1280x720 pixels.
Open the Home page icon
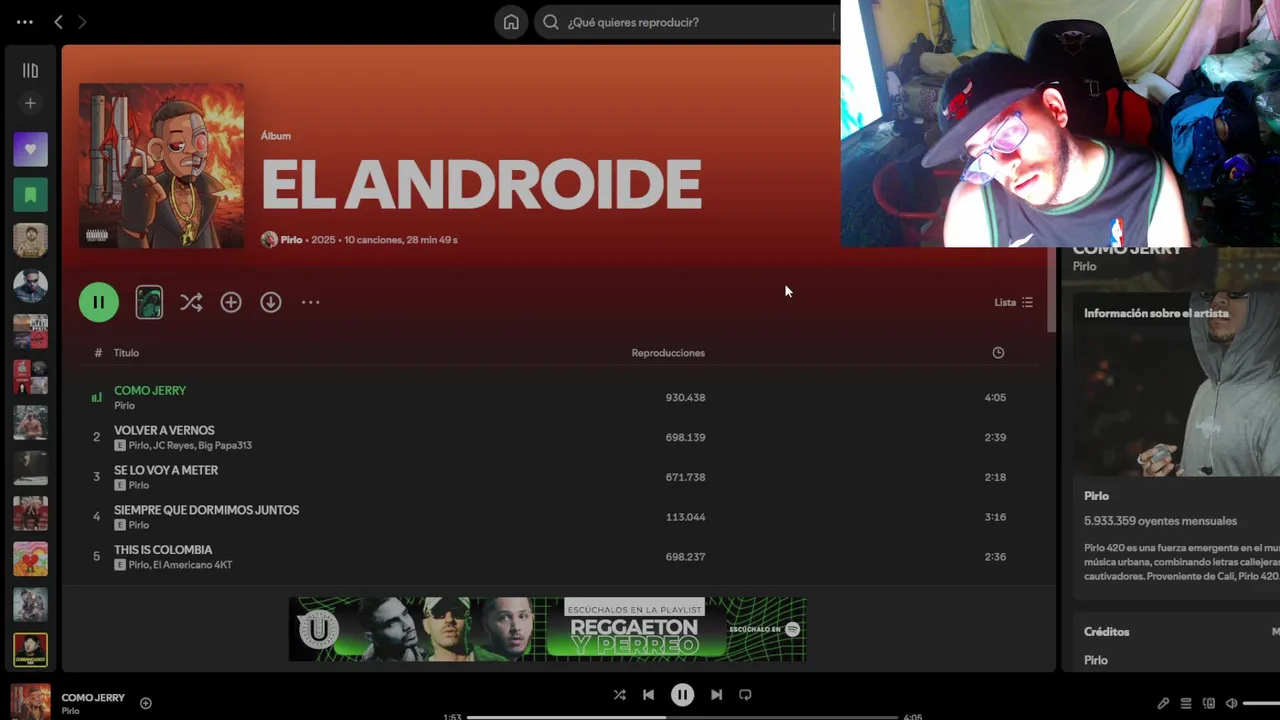[x=511, y=22]
